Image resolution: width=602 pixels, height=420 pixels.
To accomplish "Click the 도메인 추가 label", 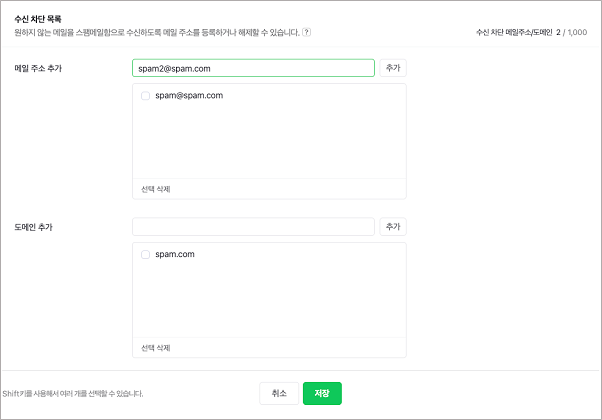I will [33, 227].
